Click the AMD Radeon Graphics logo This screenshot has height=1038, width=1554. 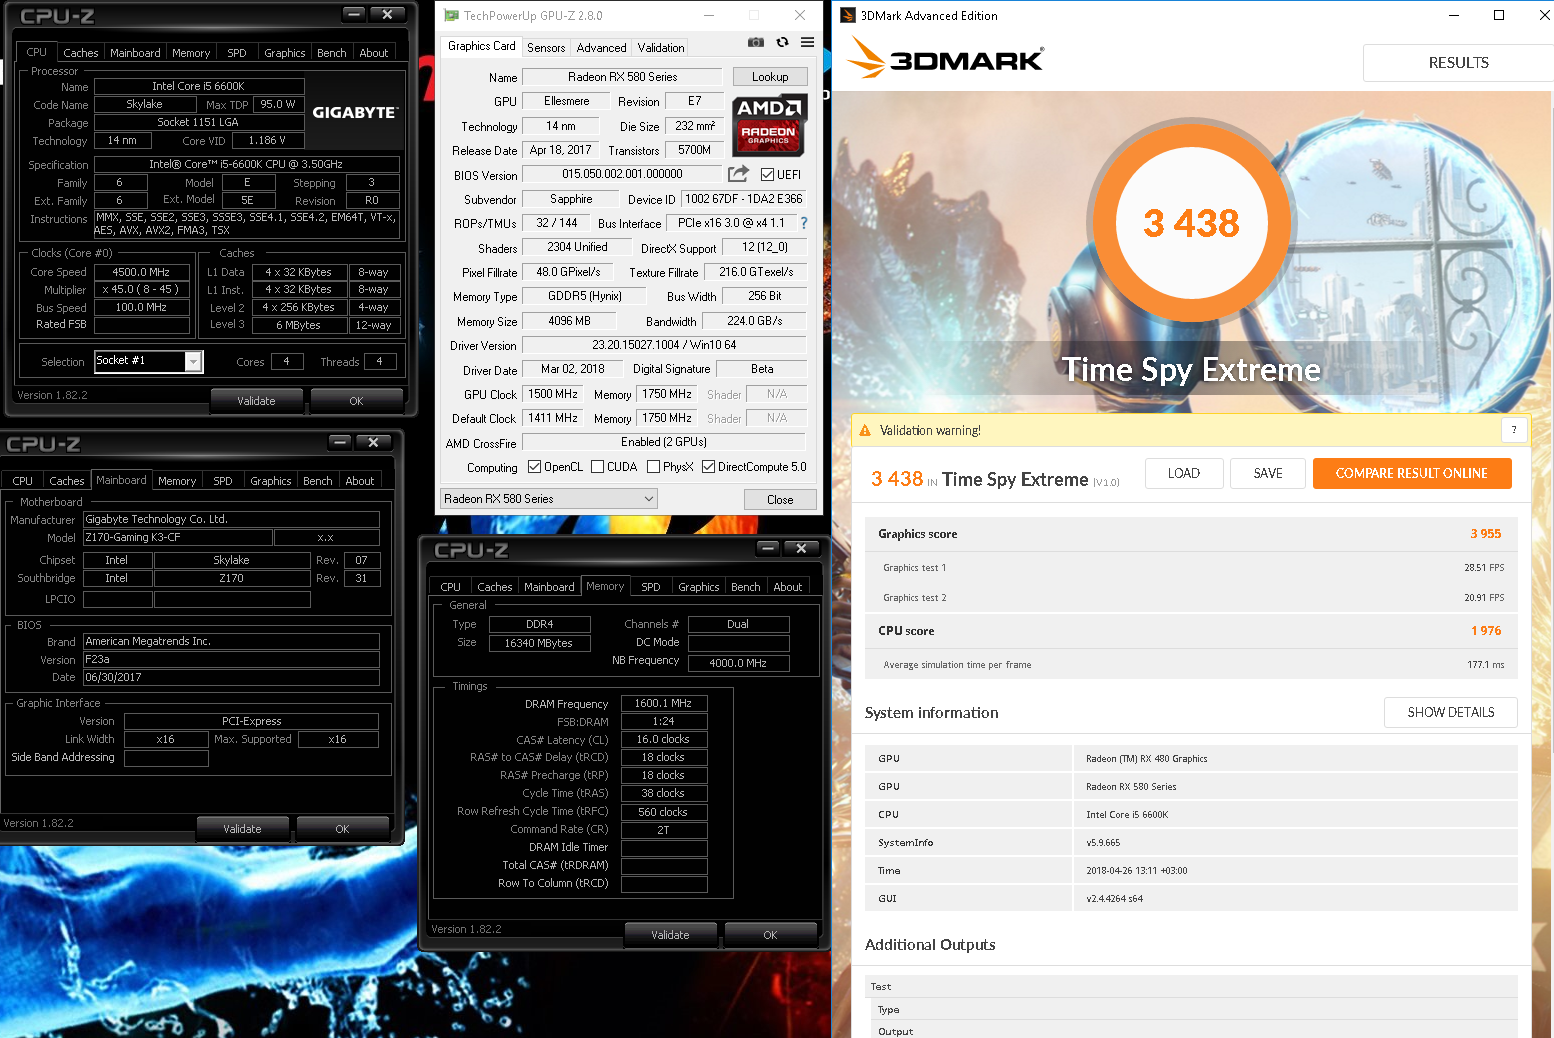coord(768,125)
